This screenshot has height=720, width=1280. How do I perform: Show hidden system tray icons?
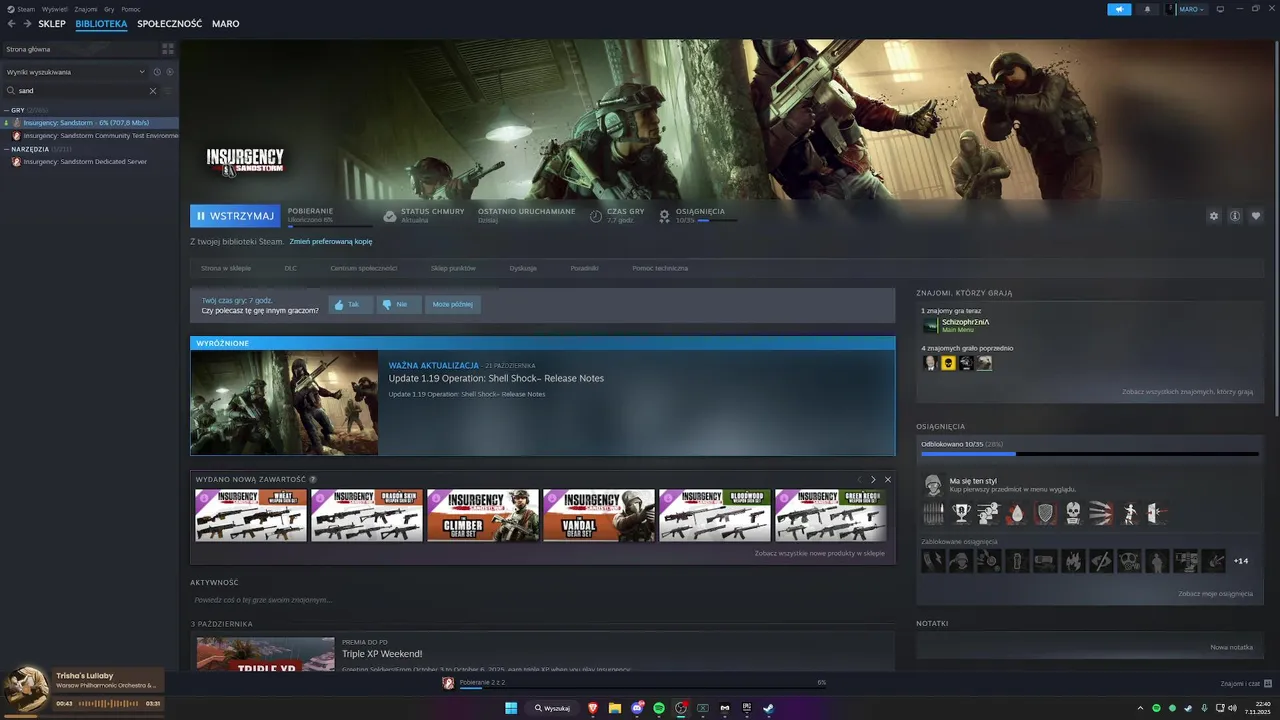point(1140,708)
